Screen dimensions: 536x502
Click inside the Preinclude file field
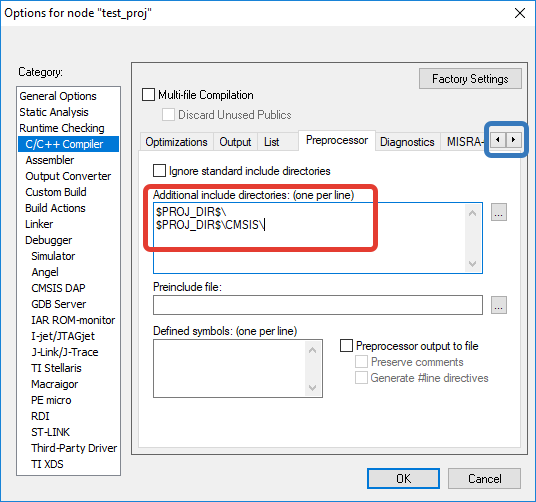(318, 305)
